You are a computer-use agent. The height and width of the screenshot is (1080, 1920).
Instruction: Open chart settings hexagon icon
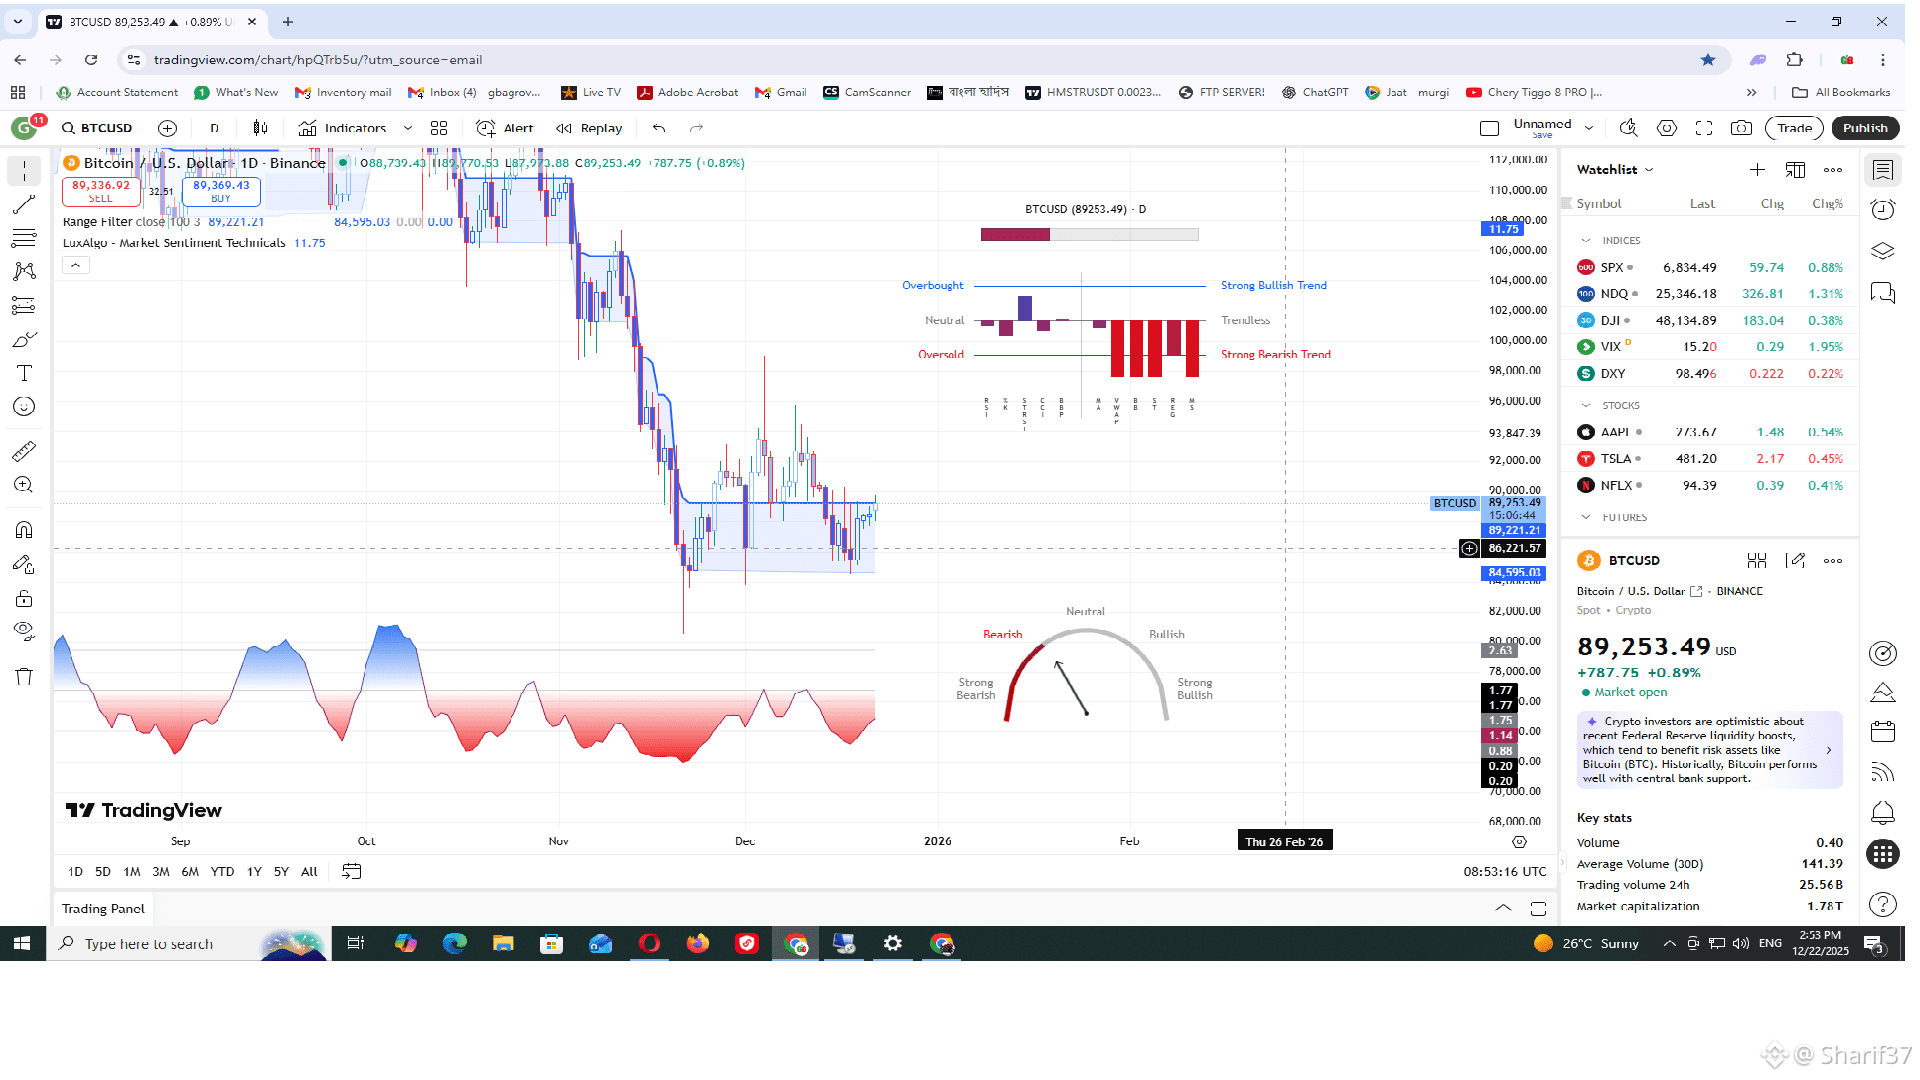click(x=1666, y=128)
